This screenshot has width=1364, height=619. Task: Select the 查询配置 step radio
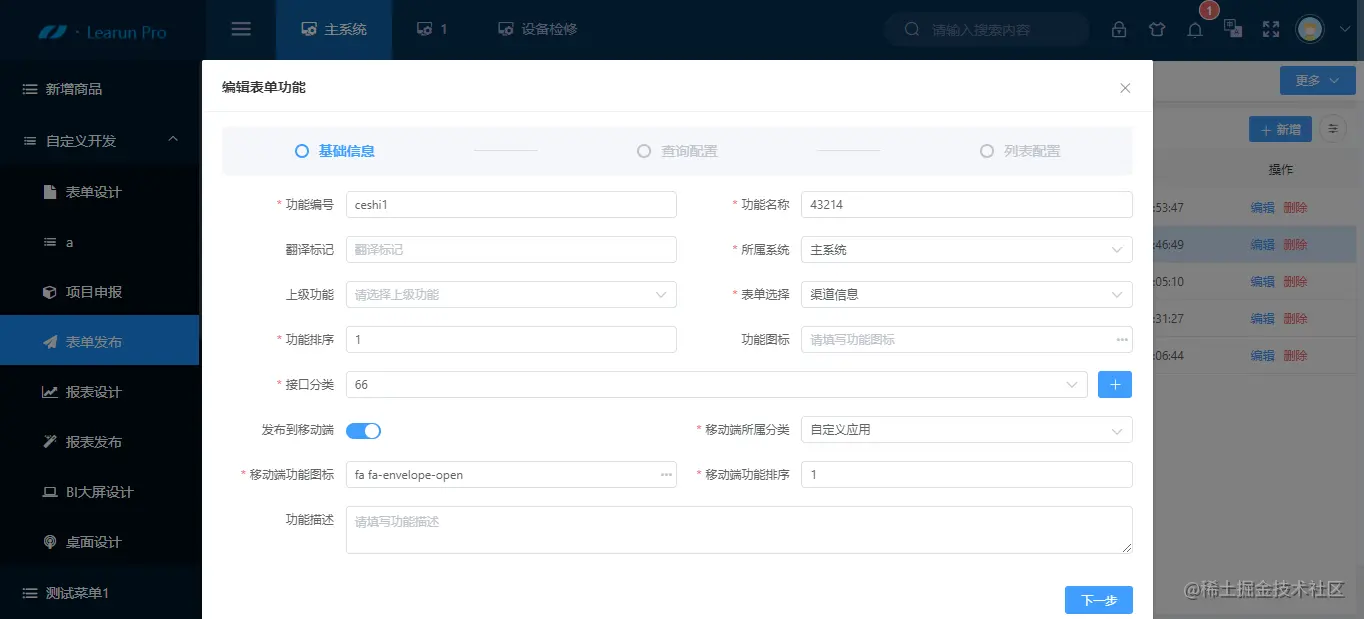pyautogui.click(x=644, y=150)
